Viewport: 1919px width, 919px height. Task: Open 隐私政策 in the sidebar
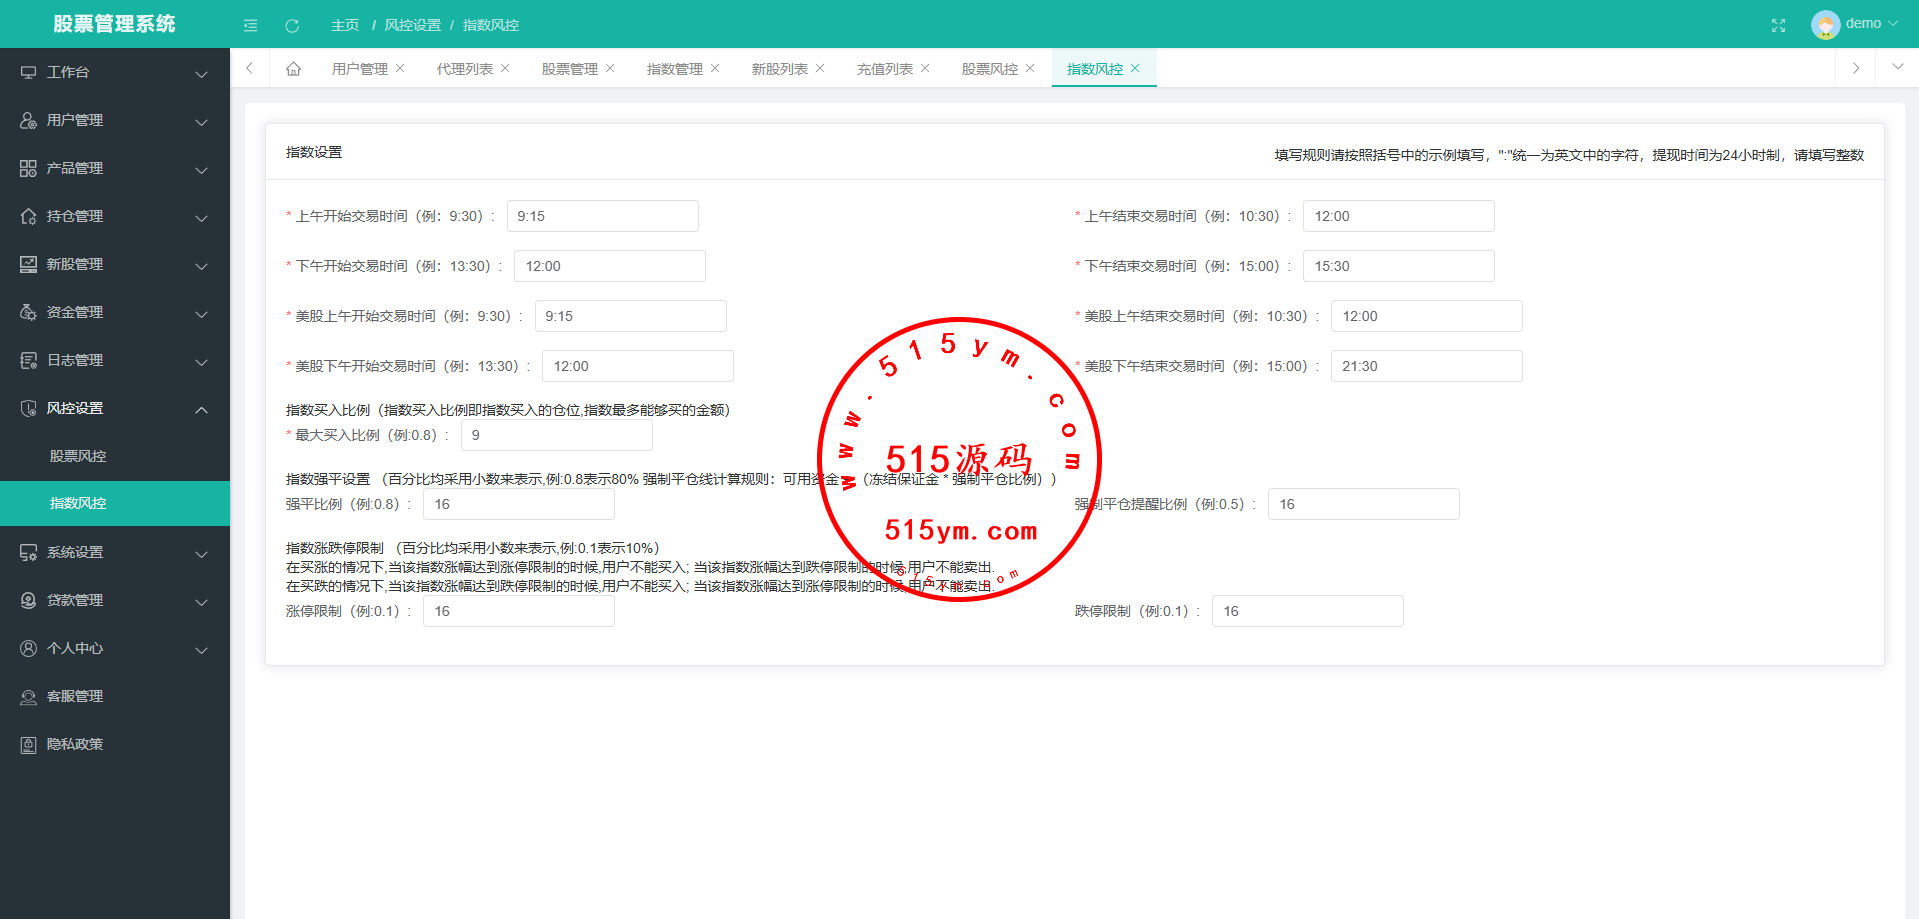(75, 744)
